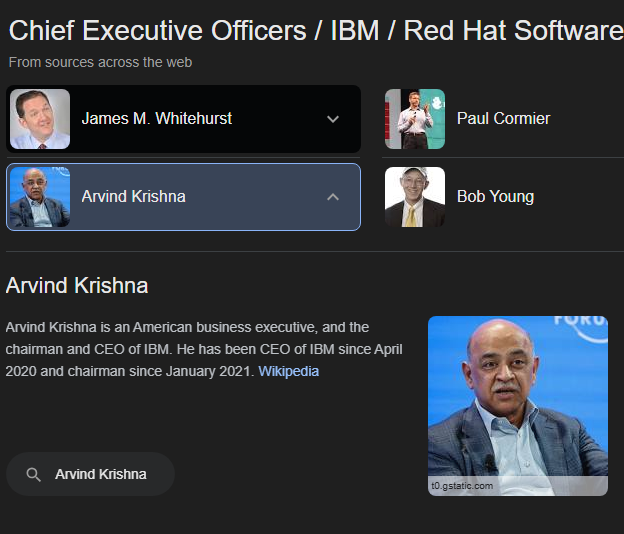Follow the Wikipedia link
This screenshot has width=624, height=534.
[x=289, y=371]
